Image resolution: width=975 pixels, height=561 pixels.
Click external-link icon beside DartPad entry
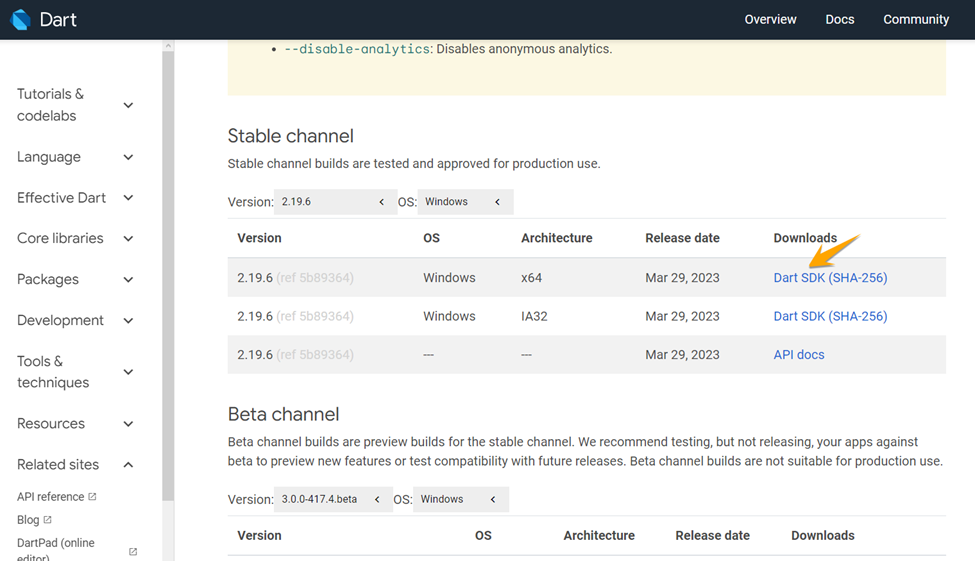click(133, 551)
